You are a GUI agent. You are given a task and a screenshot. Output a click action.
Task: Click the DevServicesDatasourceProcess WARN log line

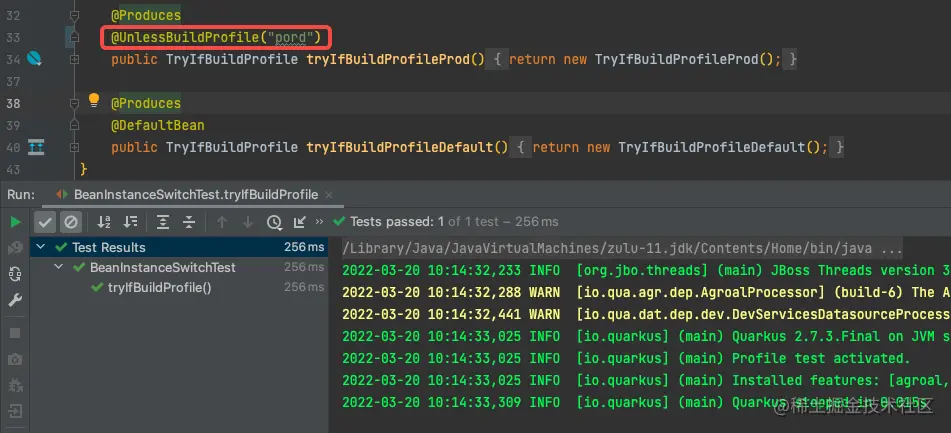tap(647, 314)
